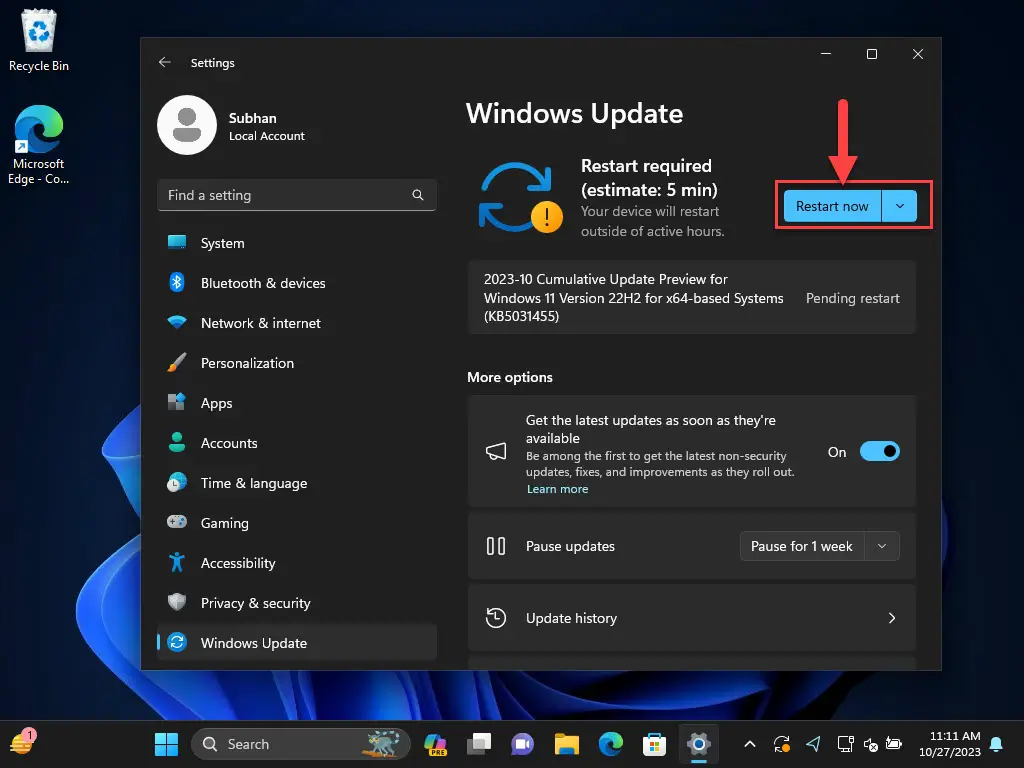Viewport: 1024px width, 768px height.
Task: Click the megaphone icon for latest updates
Action: tap(496, 451)
